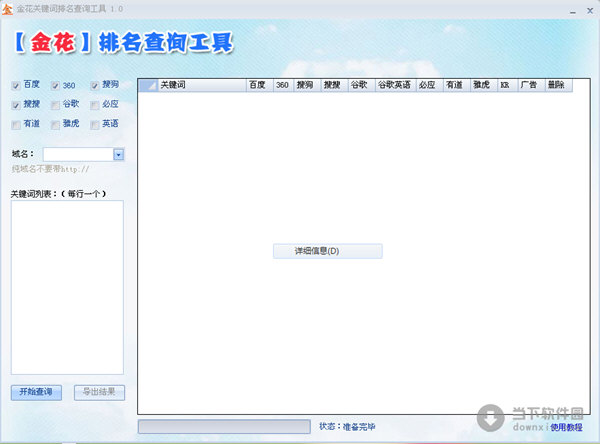The image size is (600, 444).
Task: Enable the 雅虎 checkbox
Action: point(55,125)
